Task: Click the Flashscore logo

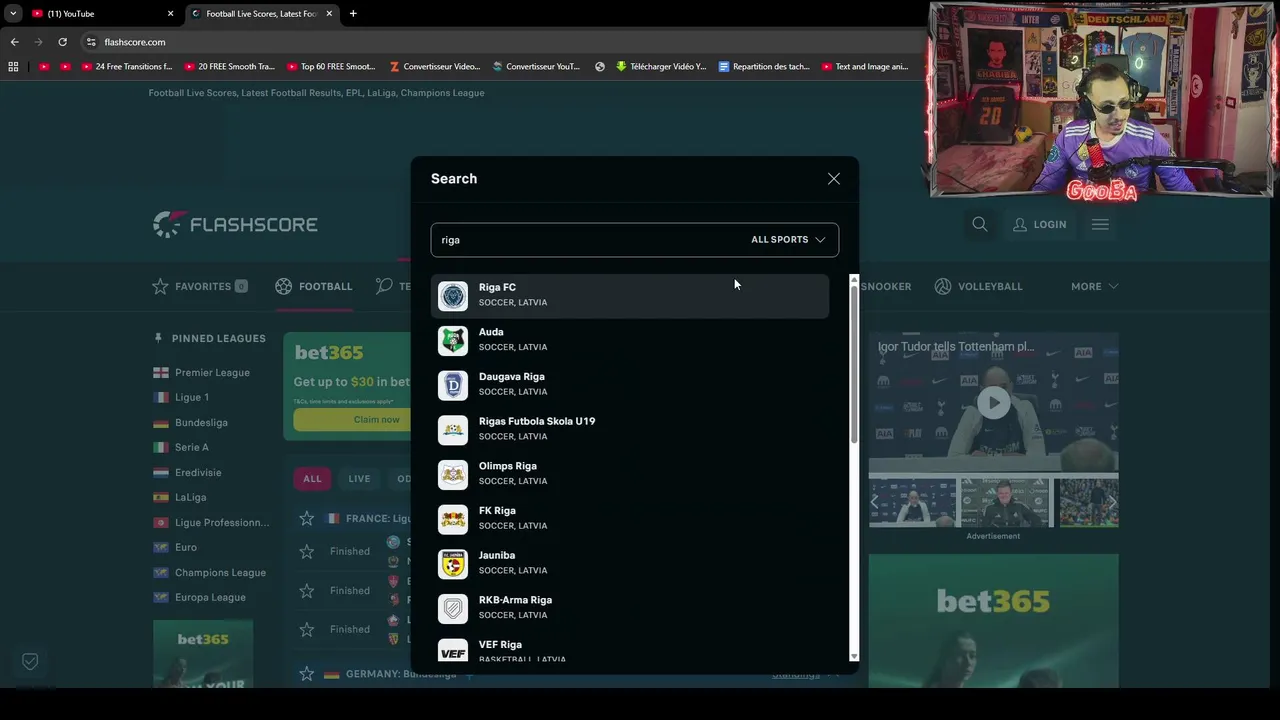Action: (235, 224)
